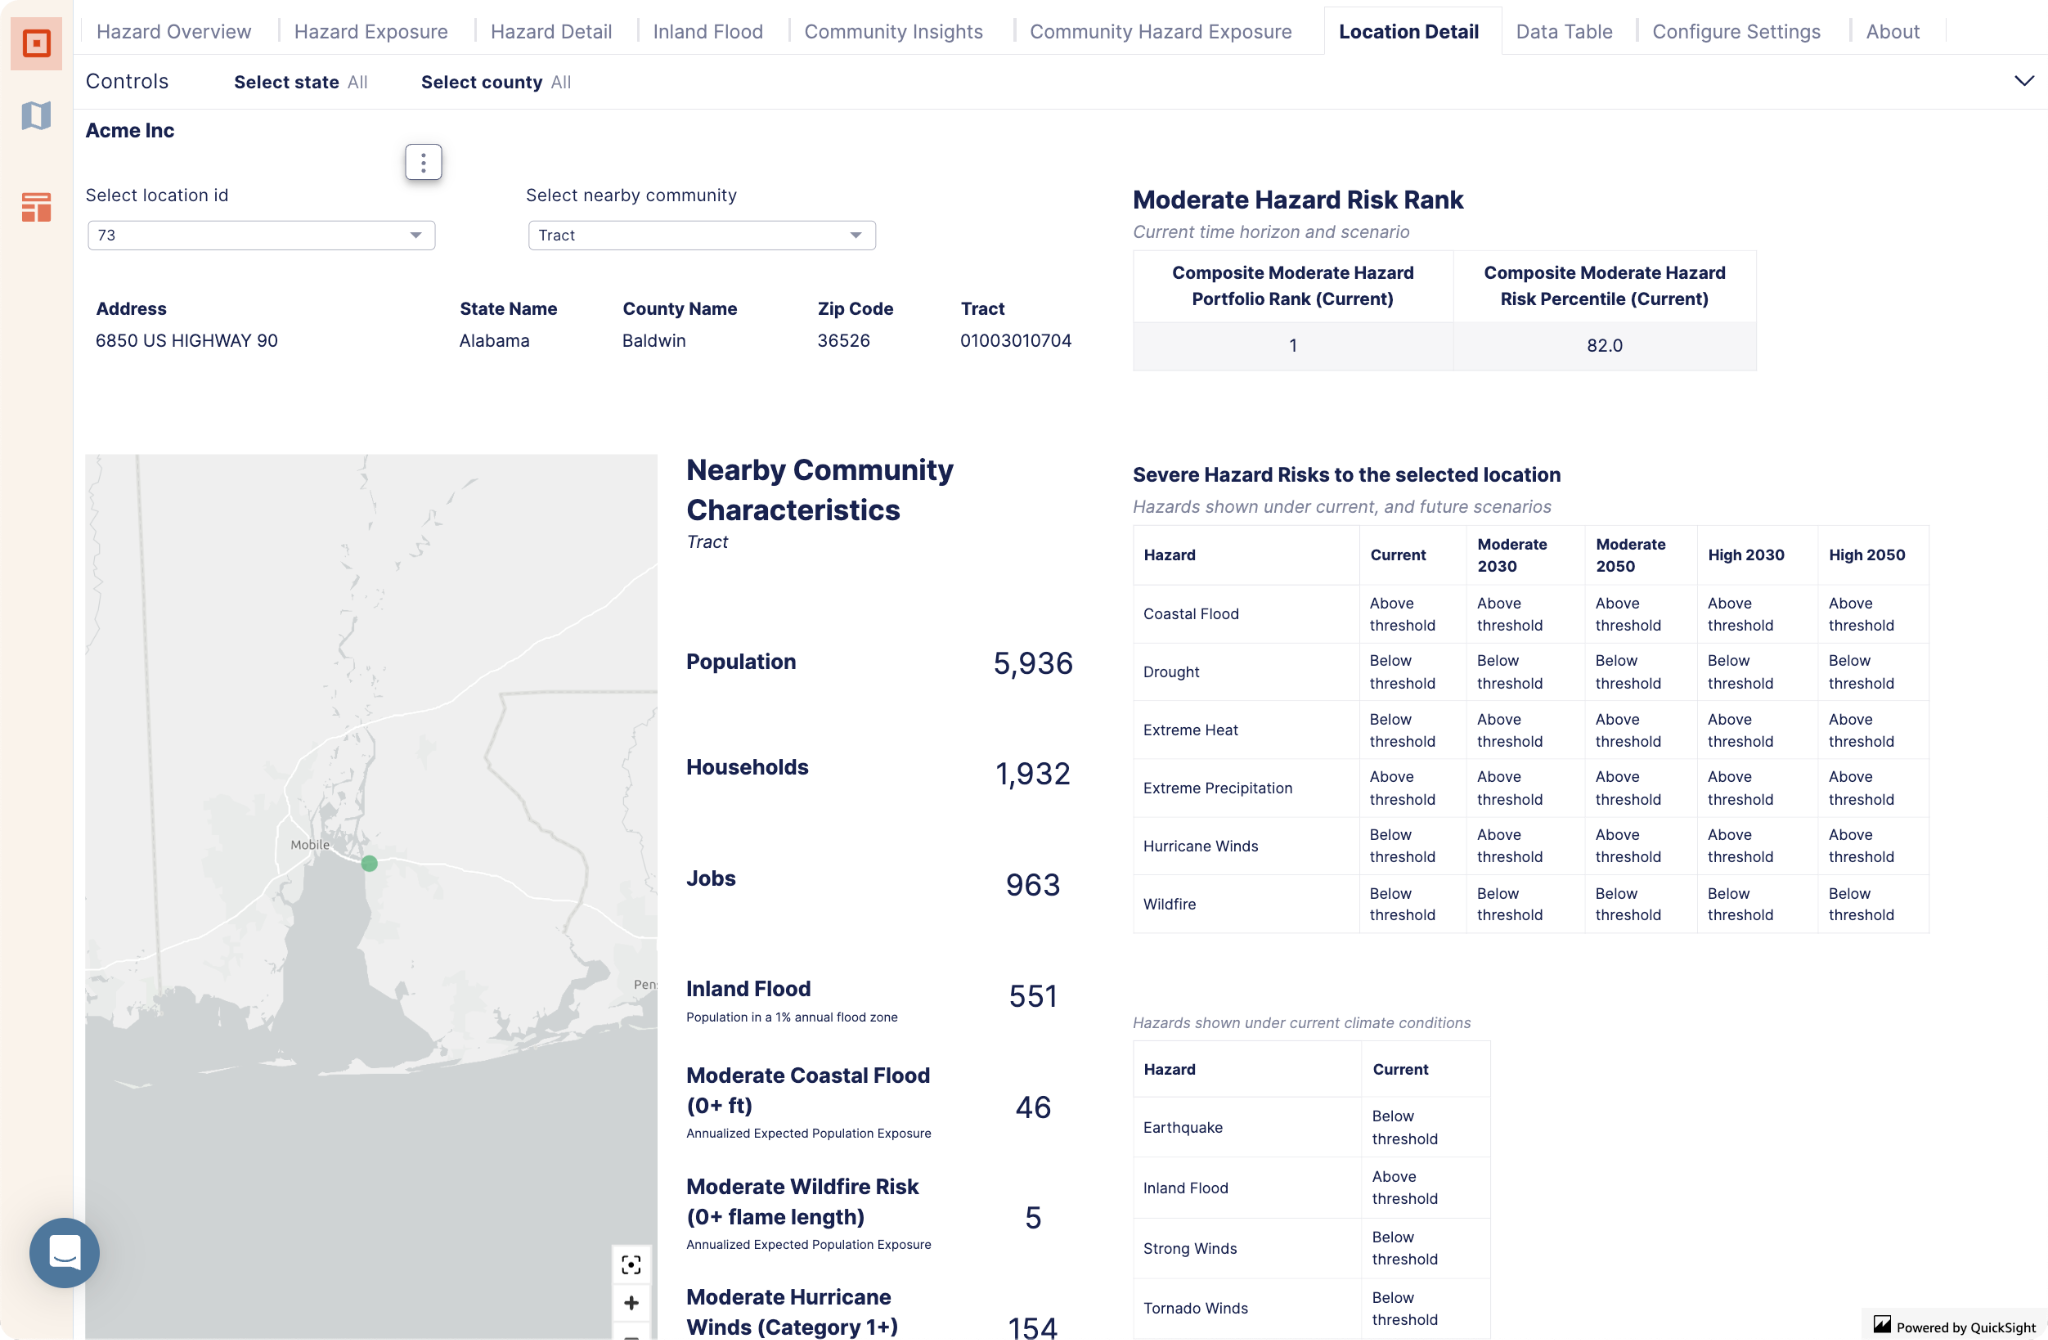The width and height of the screenshot is (2048, 1340).
Task: Open the map view sidebar icon
Action: pos(36,116)
